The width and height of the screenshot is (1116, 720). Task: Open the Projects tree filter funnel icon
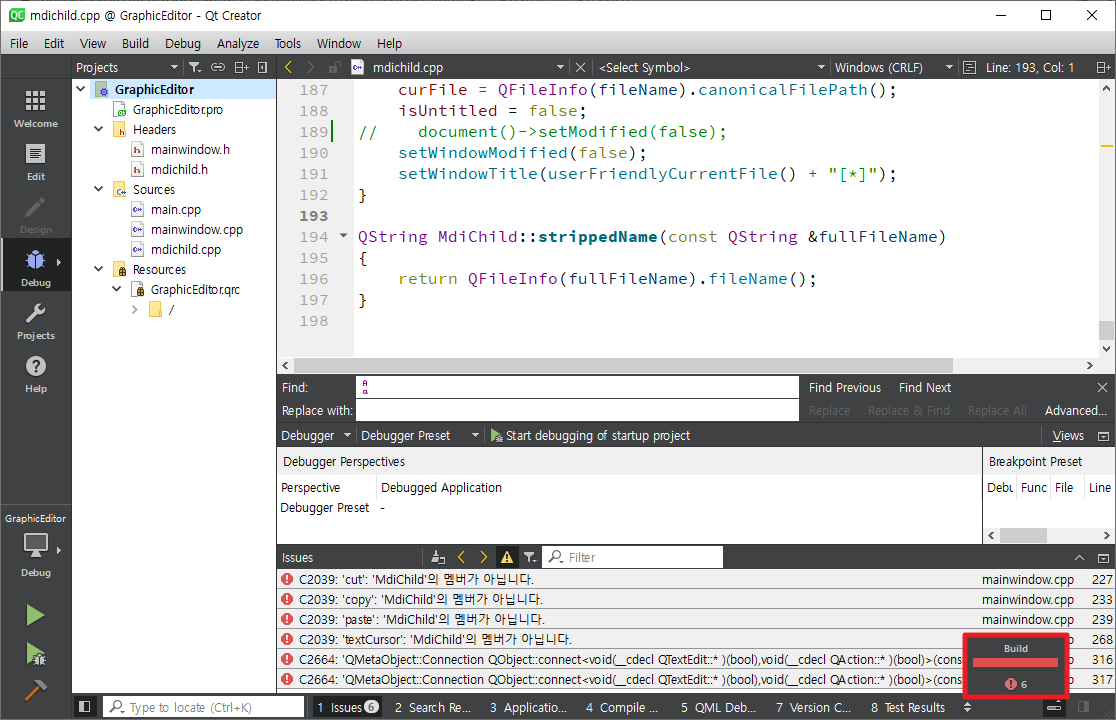(x=194, y=68)
